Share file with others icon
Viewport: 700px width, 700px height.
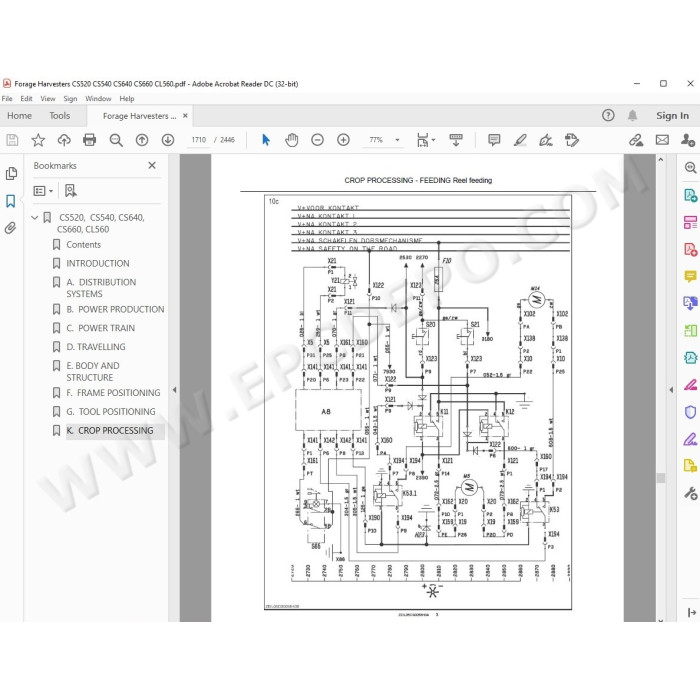point(688,140)
